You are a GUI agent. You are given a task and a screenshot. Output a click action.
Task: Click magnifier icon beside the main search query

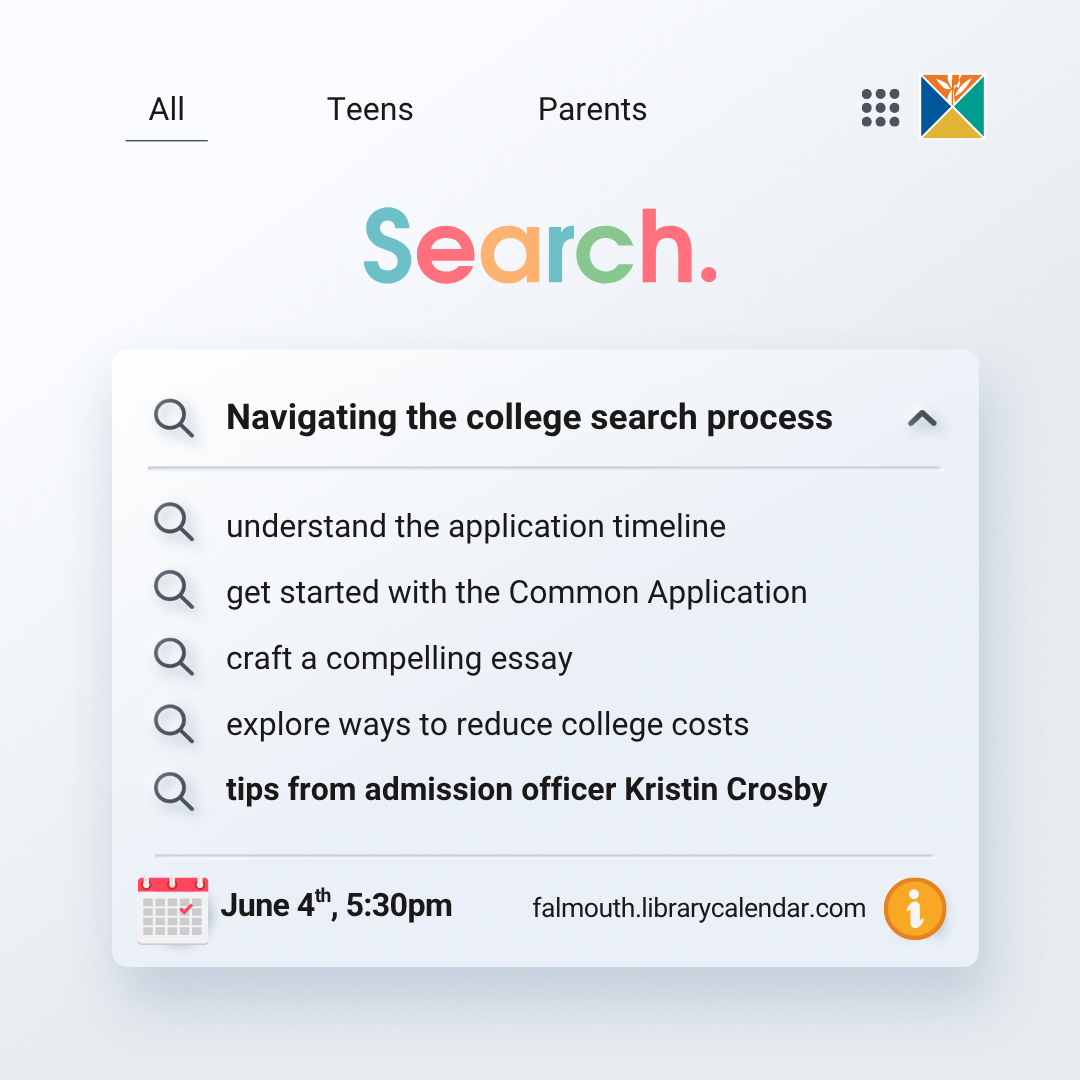(x=174, y=418)
